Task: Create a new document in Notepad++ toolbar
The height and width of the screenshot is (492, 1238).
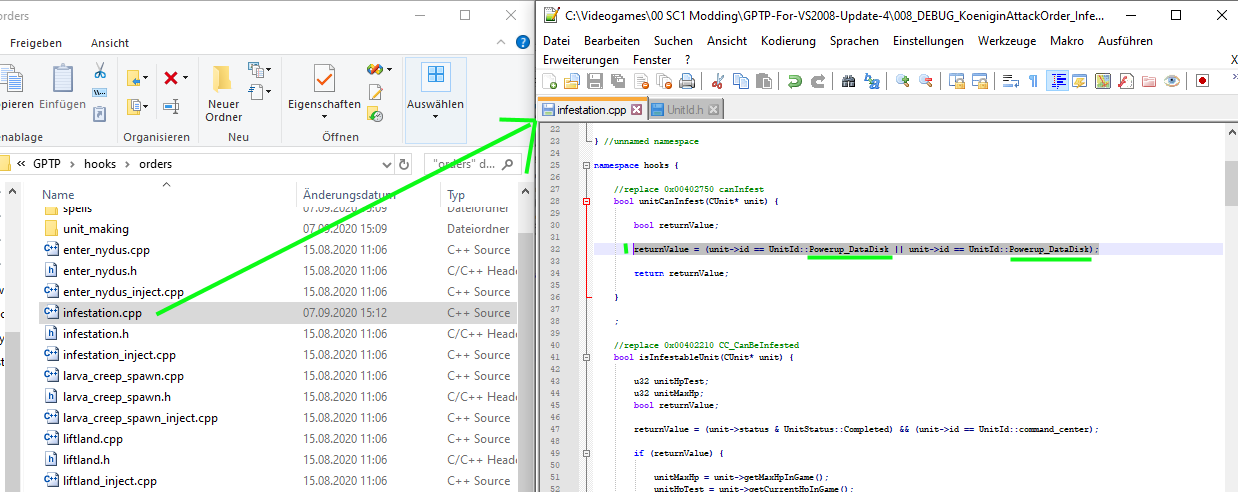Action: [551, 81]
